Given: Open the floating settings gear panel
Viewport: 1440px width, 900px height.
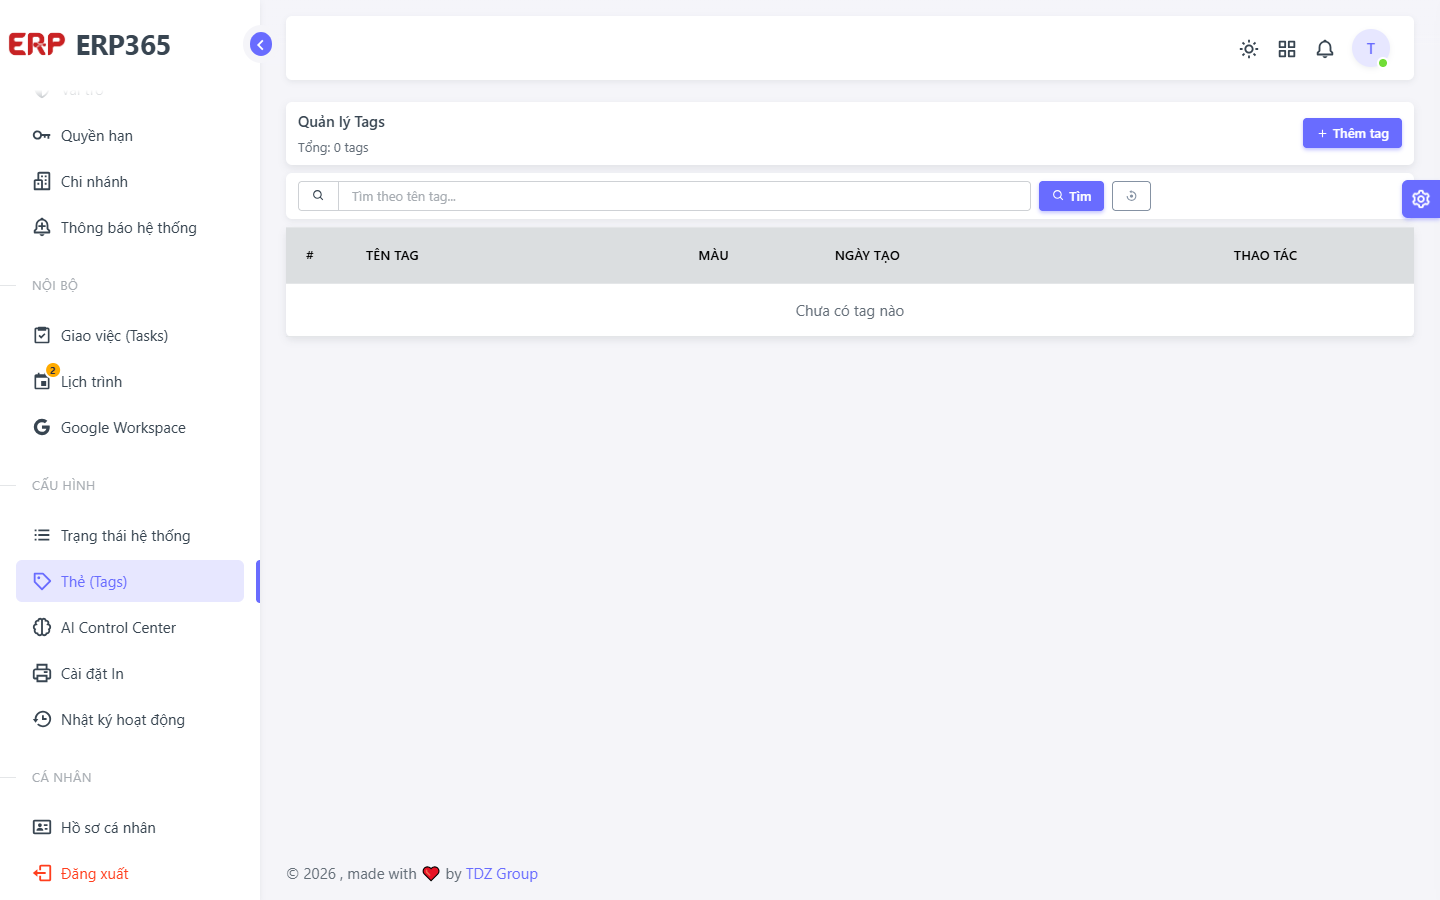Looking at the screenshot, I should (1421, 199).
